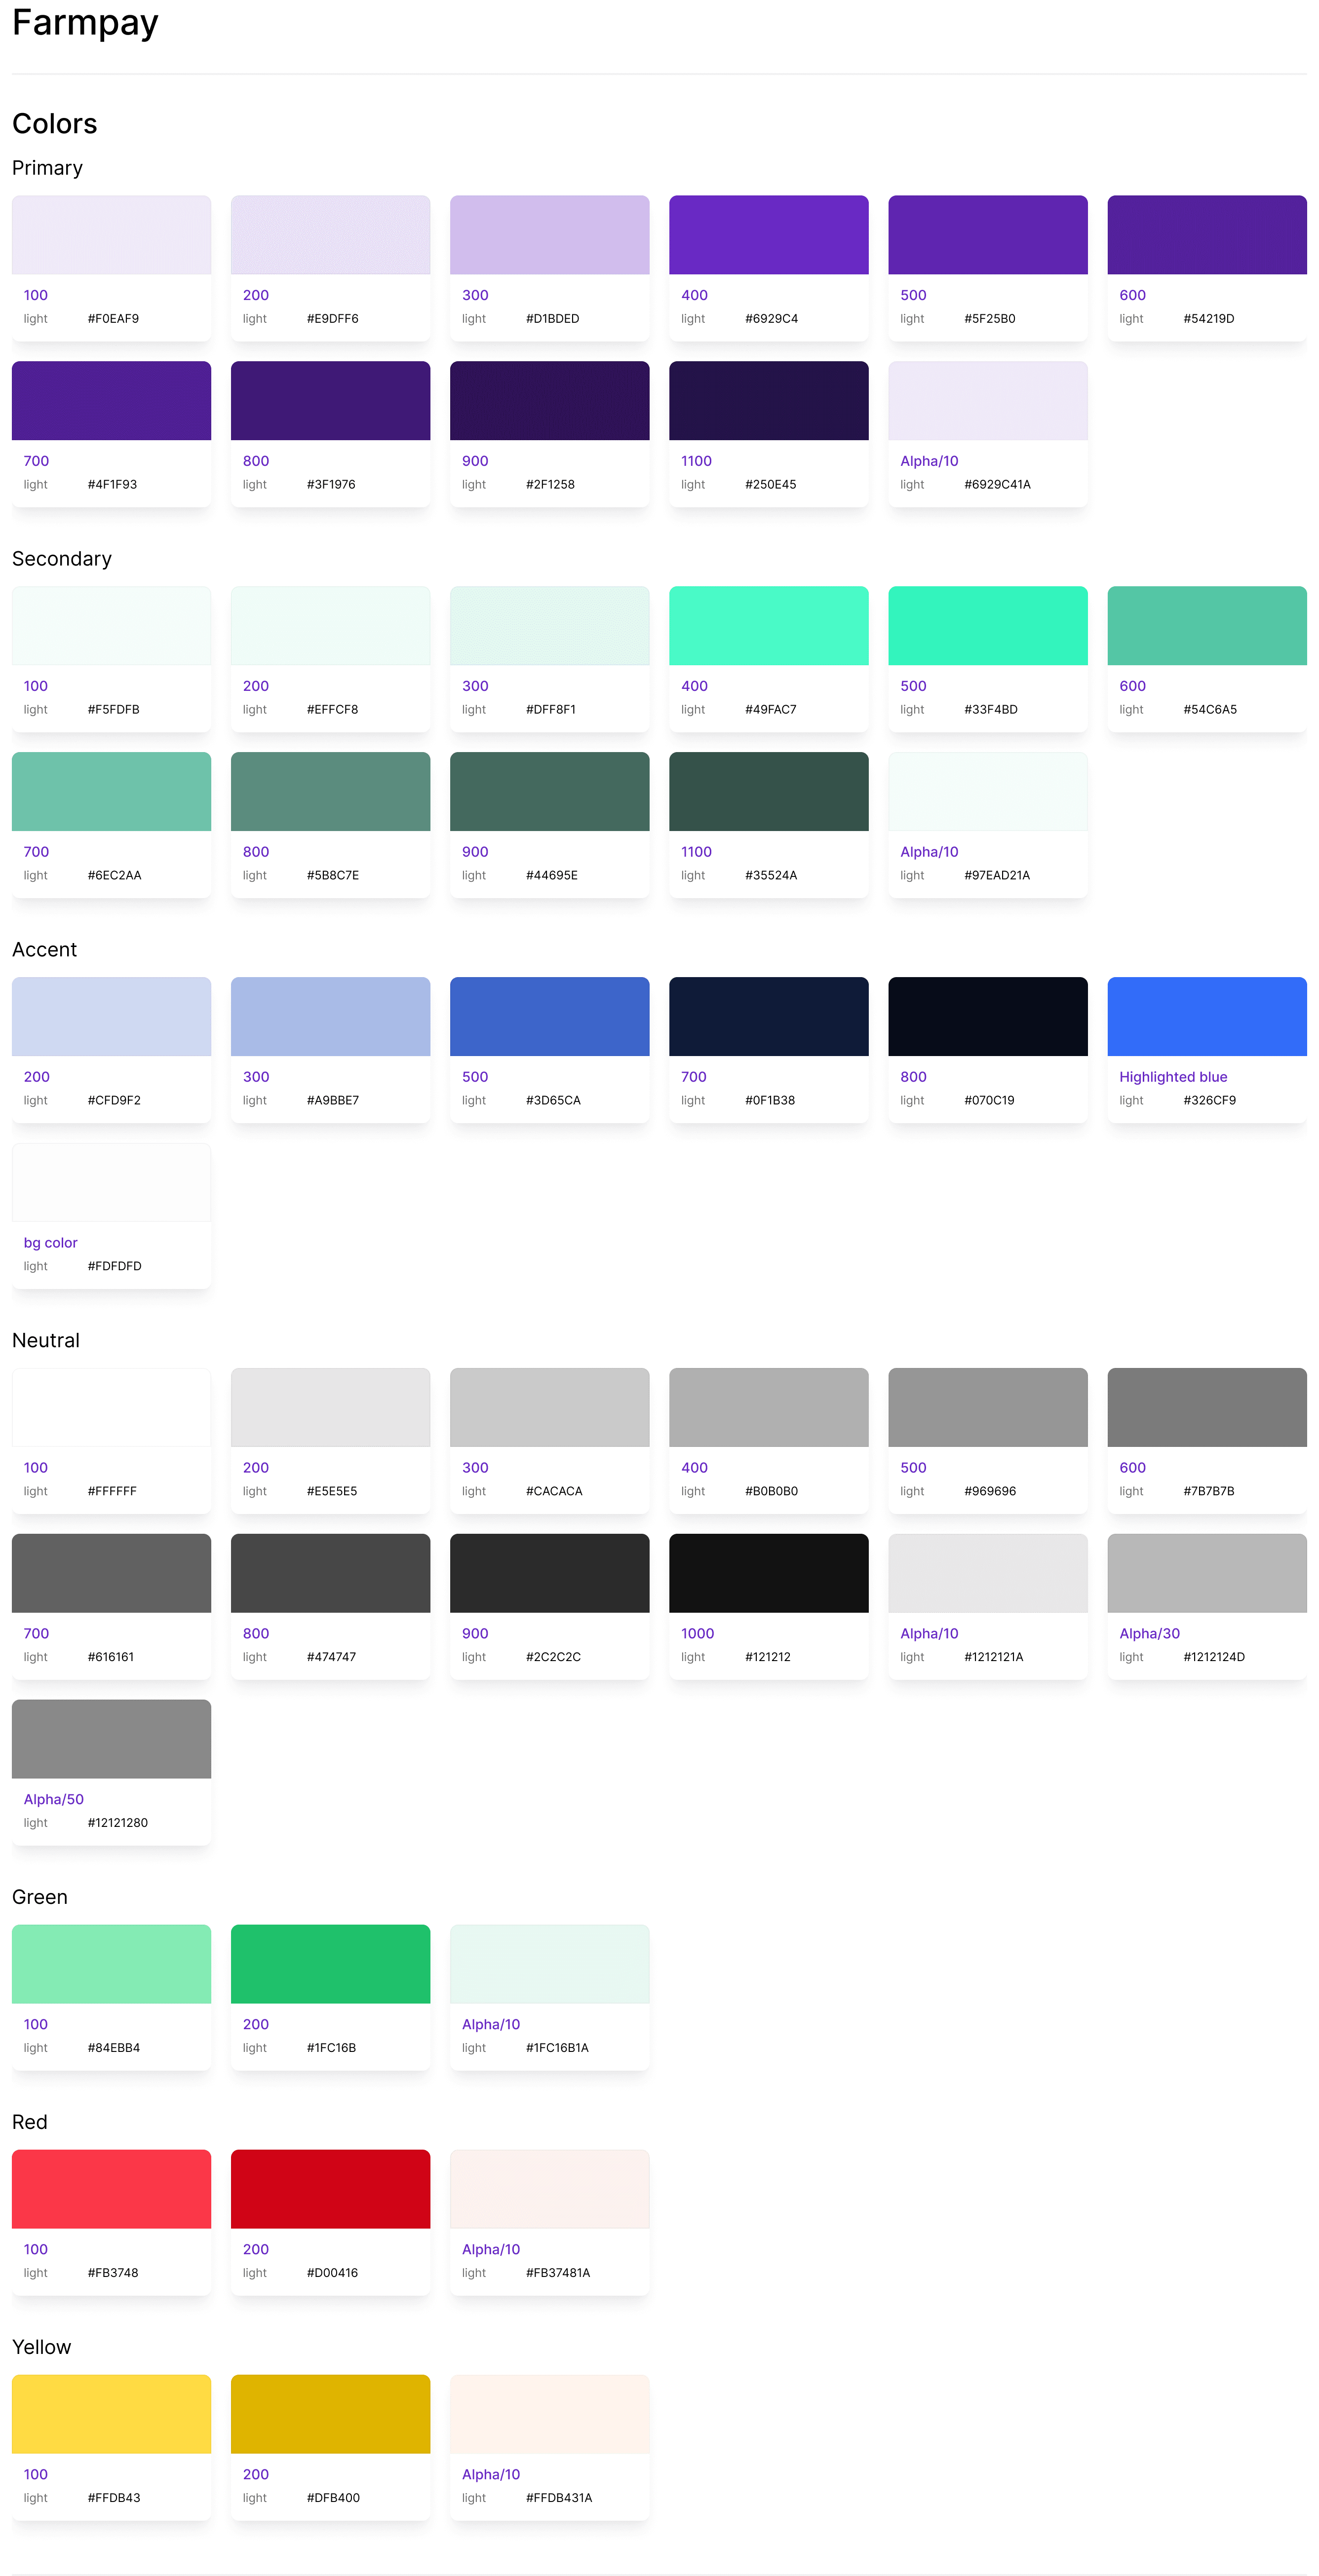The width and height of the screenshot is (1319, 2576).
Task: Click hex value #FFDB43 under Yellow
Action: coord(114,2498)
